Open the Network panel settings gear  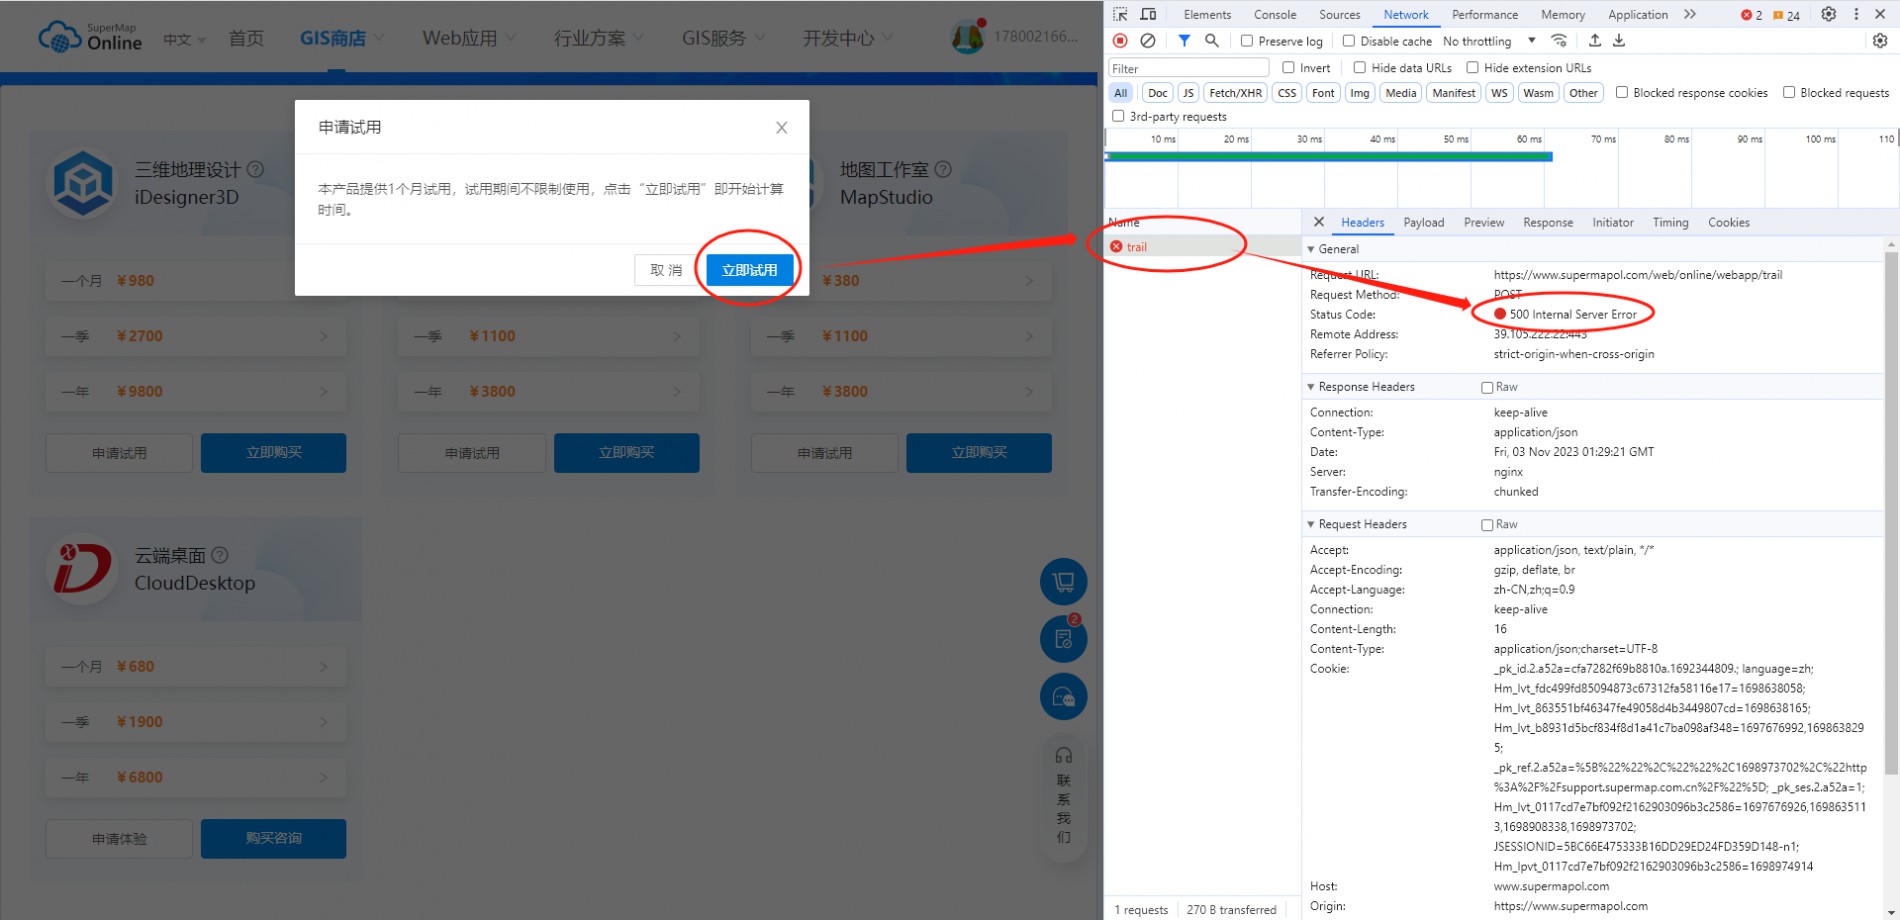click(x=1880, y=41)
